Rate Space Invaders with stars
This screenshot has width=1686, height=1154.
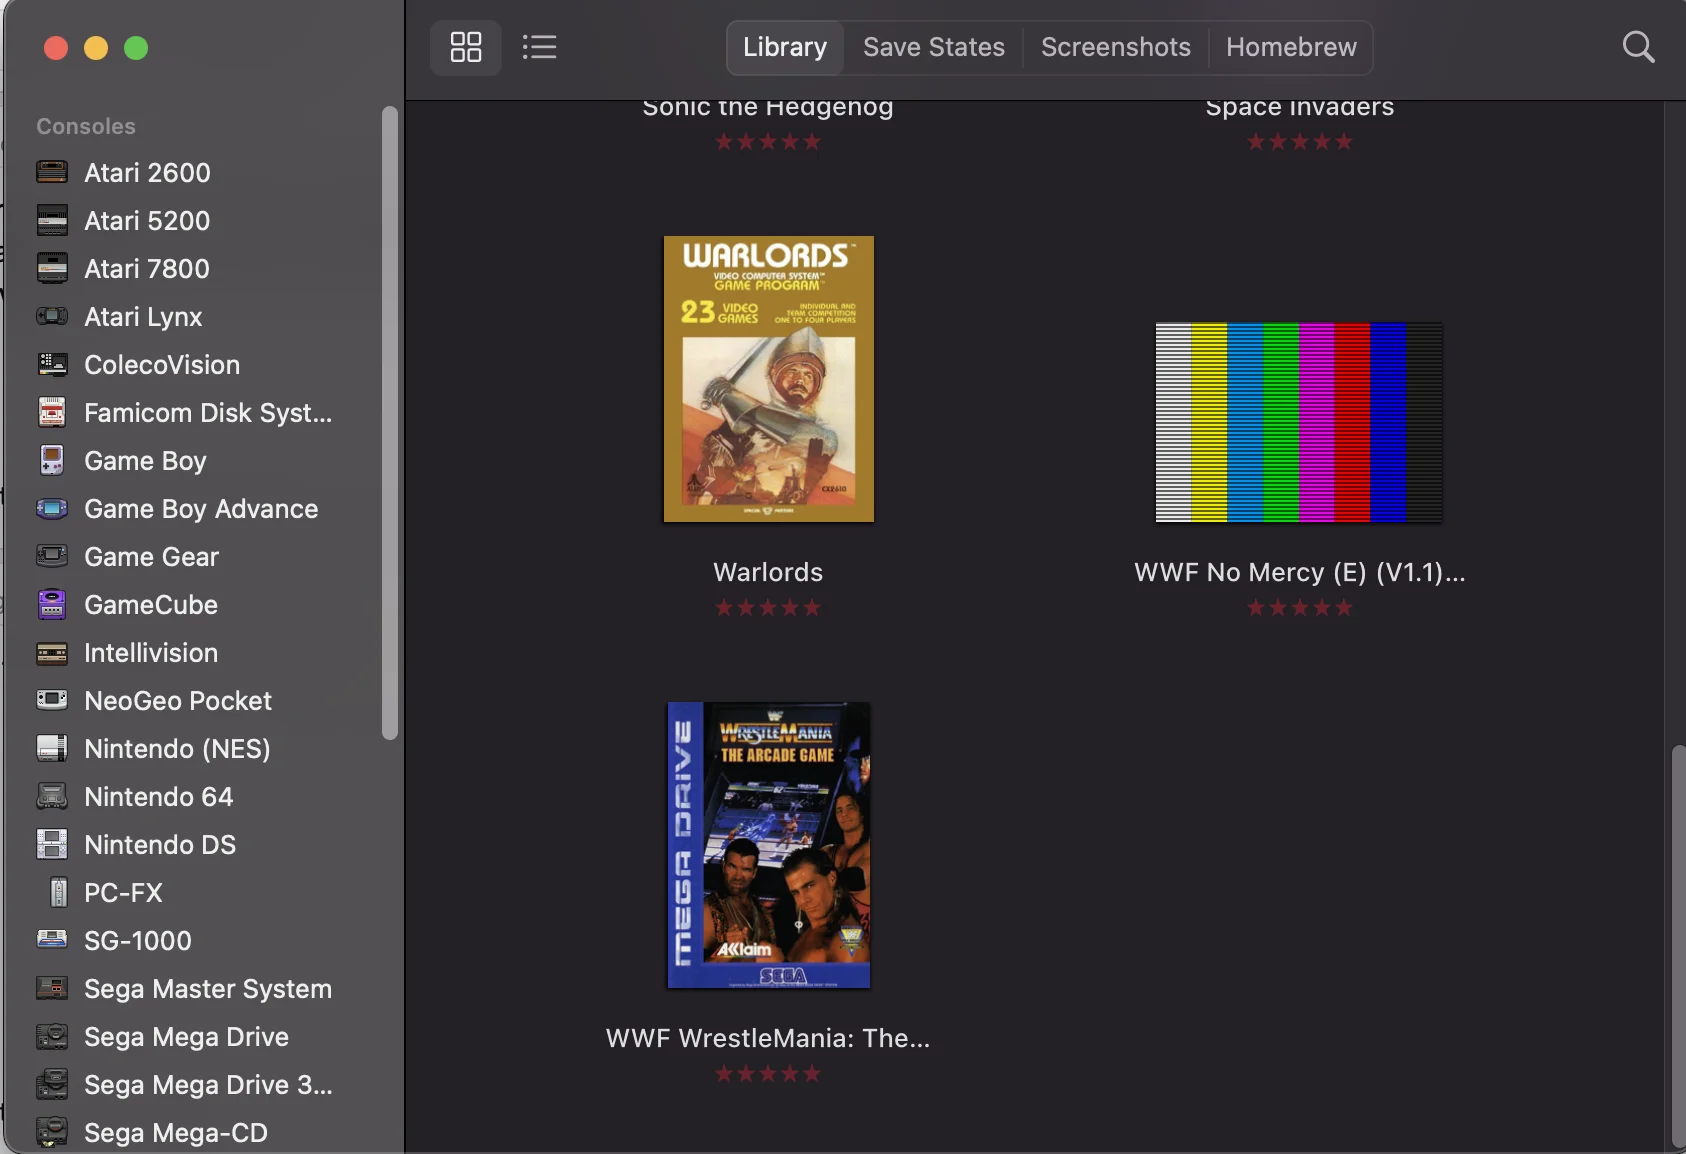[x=1299, y=142]
